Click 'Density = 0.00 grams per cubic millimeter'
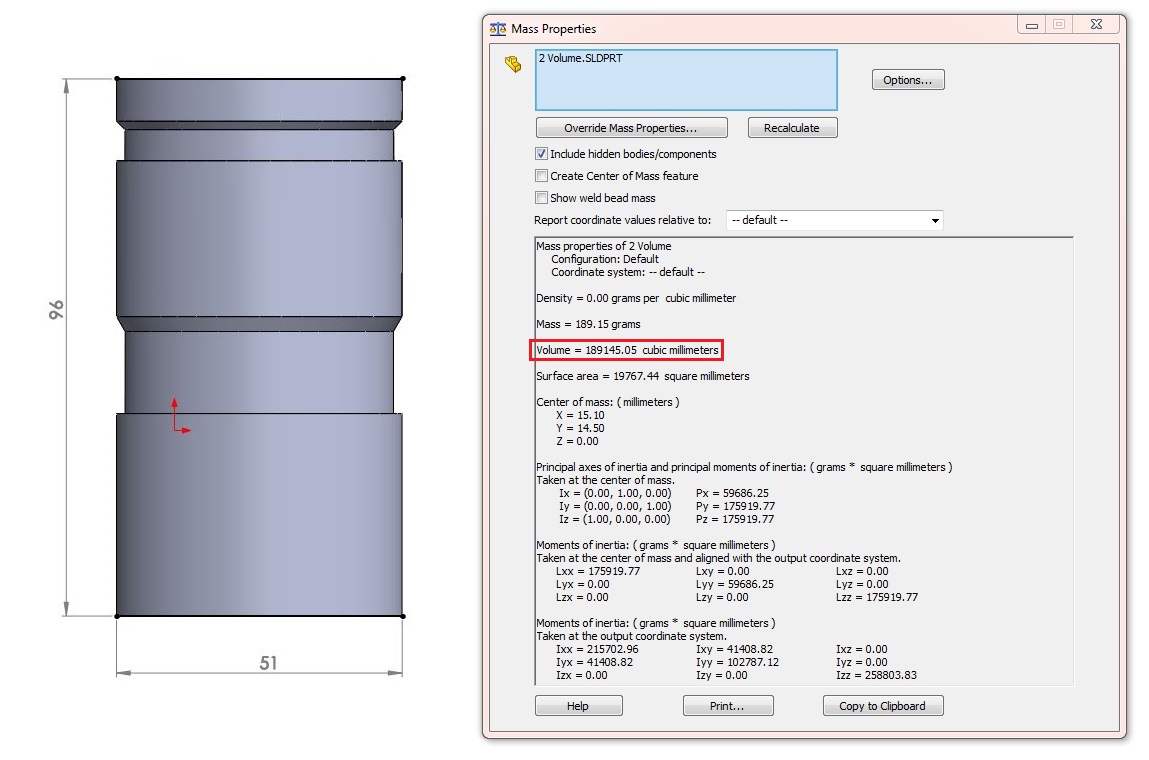The height and width of the screenshot is (760, 1149). click(x=636, y=298)
